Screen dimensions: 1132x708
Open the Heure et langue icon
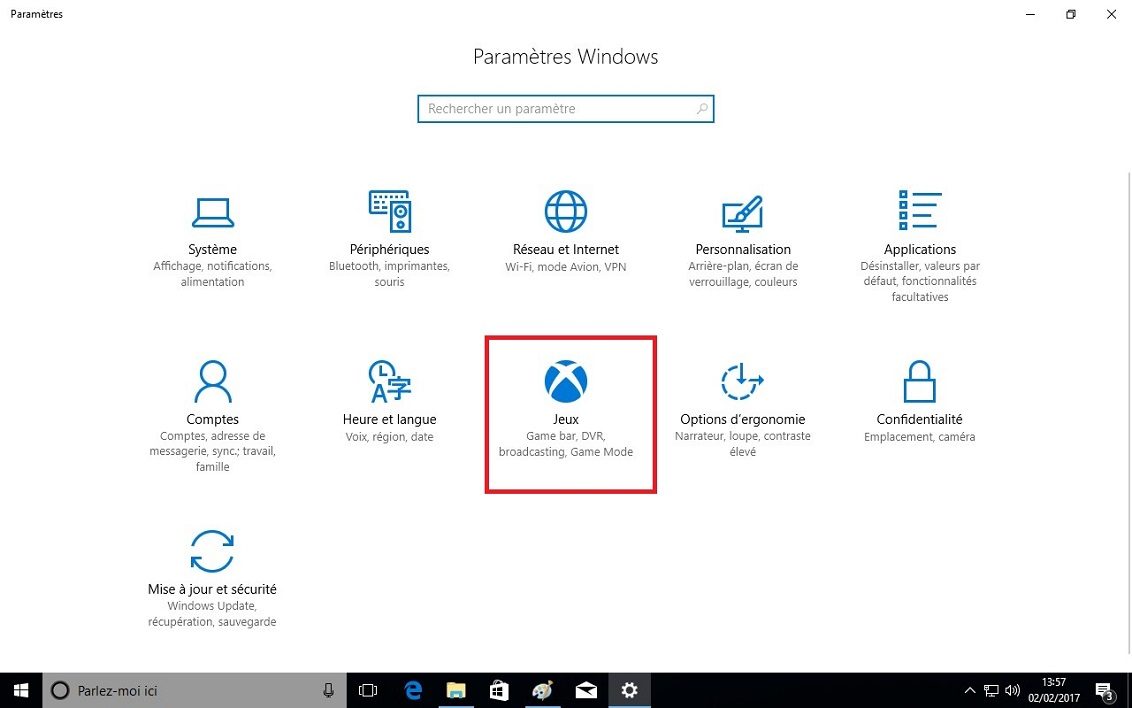click(389, 381)
